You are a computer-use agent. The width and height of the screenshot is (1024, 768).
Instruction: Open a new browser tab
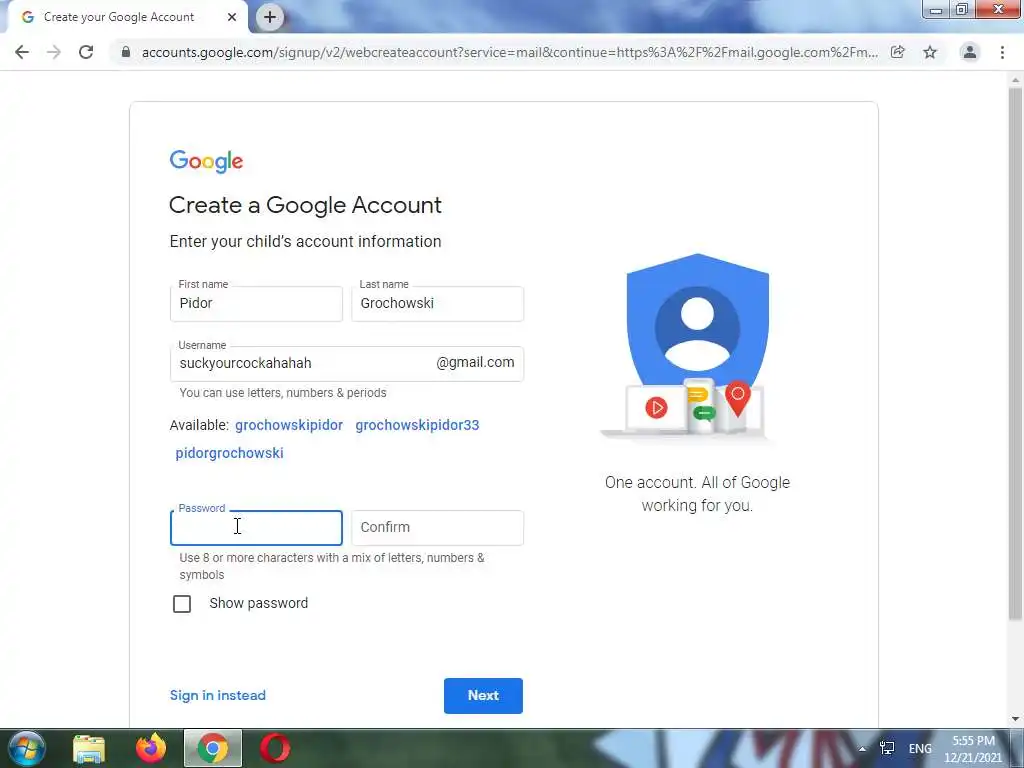pyautogui.click(x=270, y=17)
